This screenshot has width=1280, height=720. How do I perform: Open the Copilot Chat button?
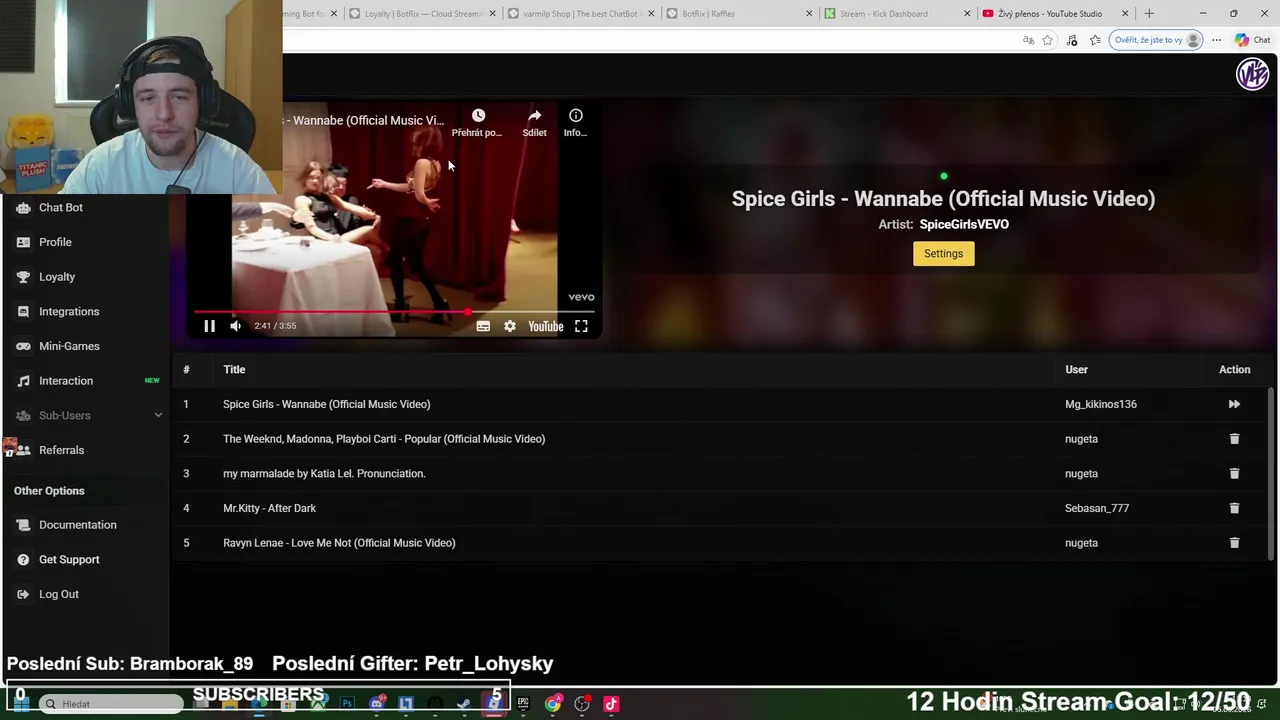pyautogui.click(x=1252, y=40)
